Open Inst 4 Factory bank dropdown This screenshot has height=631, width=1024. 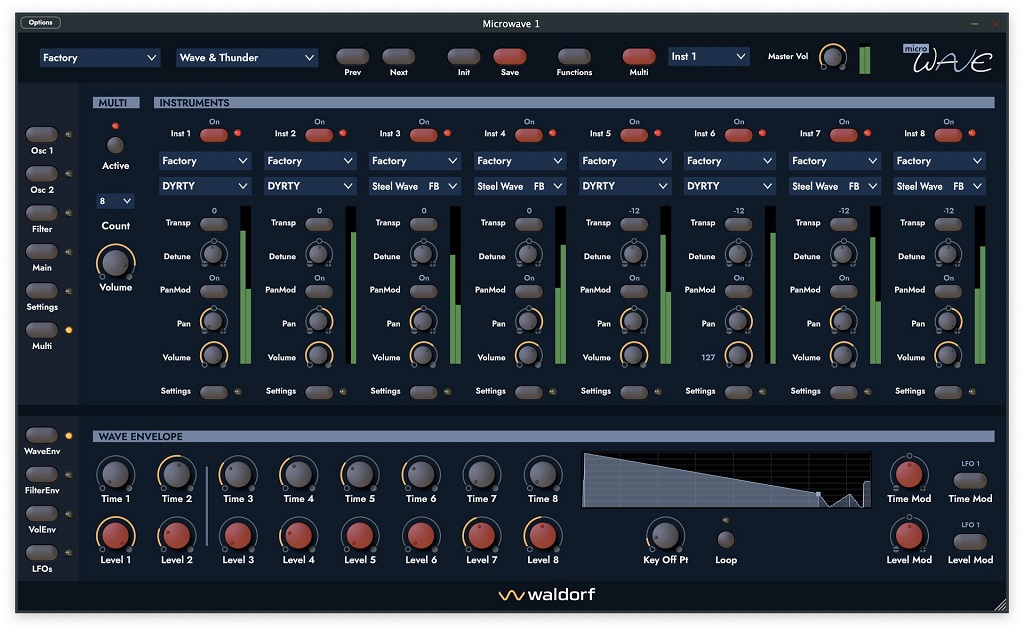click(520, 161)
